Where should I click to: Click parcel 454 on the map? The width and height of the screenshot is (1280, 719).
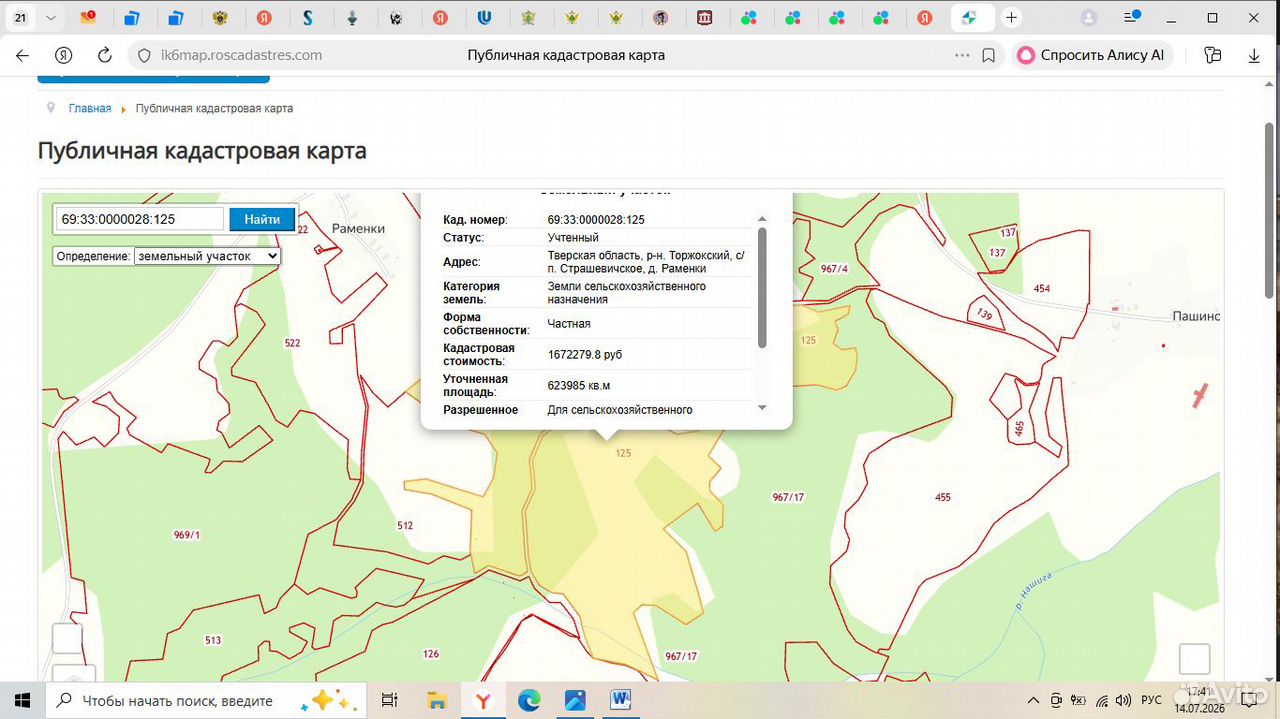click(x=1042, y=288)
